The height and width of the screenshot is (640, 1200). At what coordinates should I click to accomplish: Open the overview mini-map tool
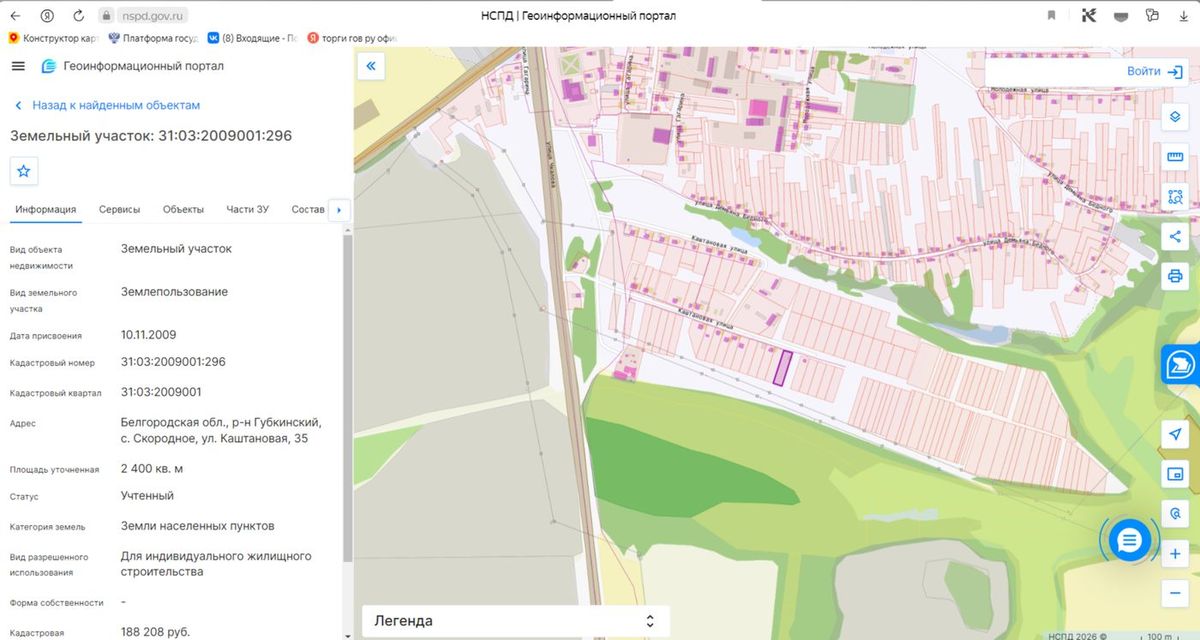click(1176, 474)
